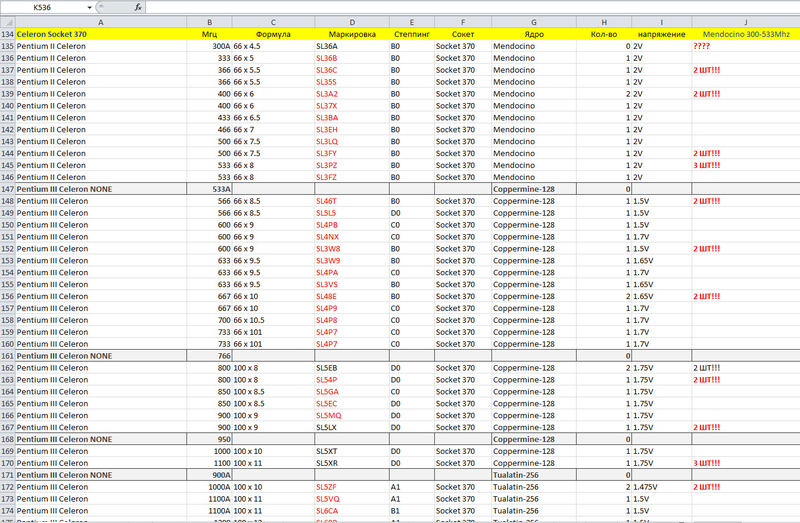Click the SL5VQ marking cell
Screen dimensions: 800x523
[x=352, y=499]
